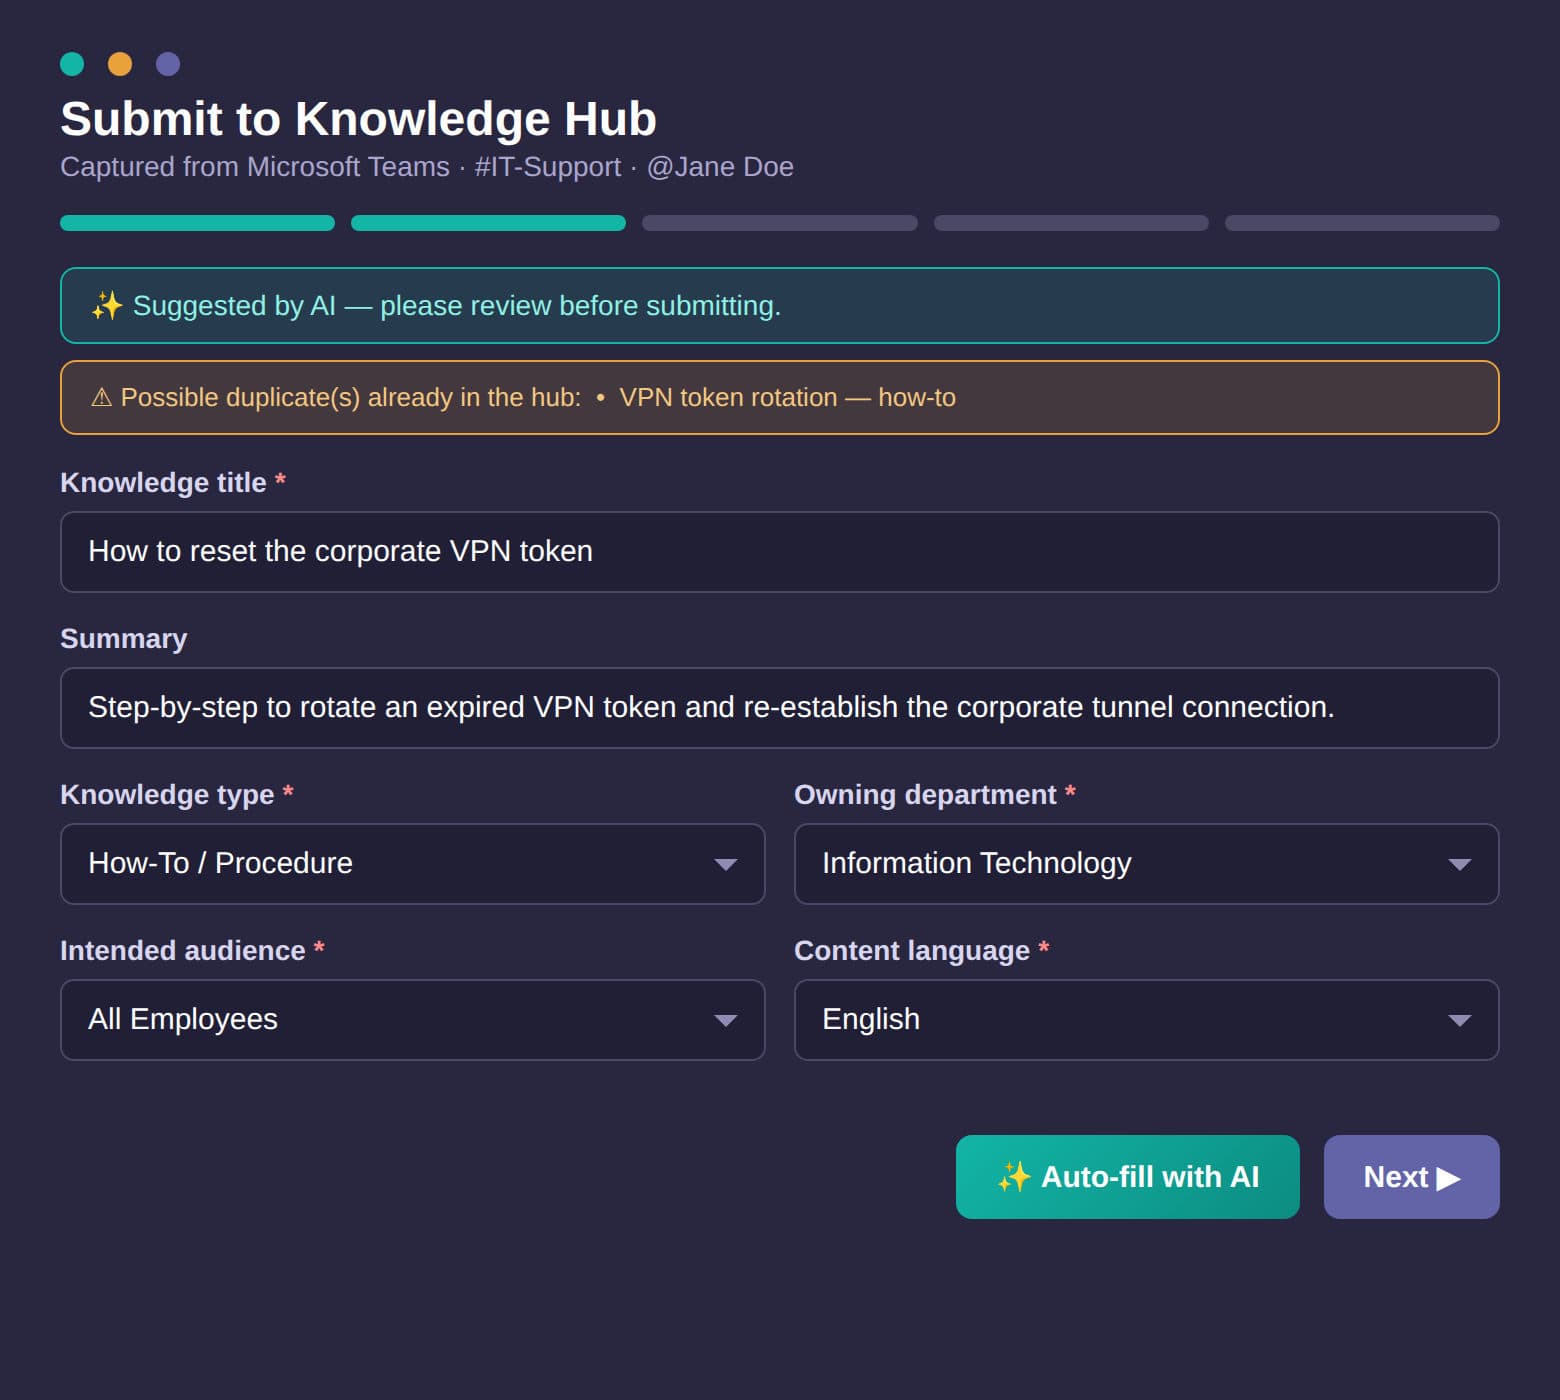Click the third progress step bar
Screen dimensions: 1560x1400
(x=780, y=223)
